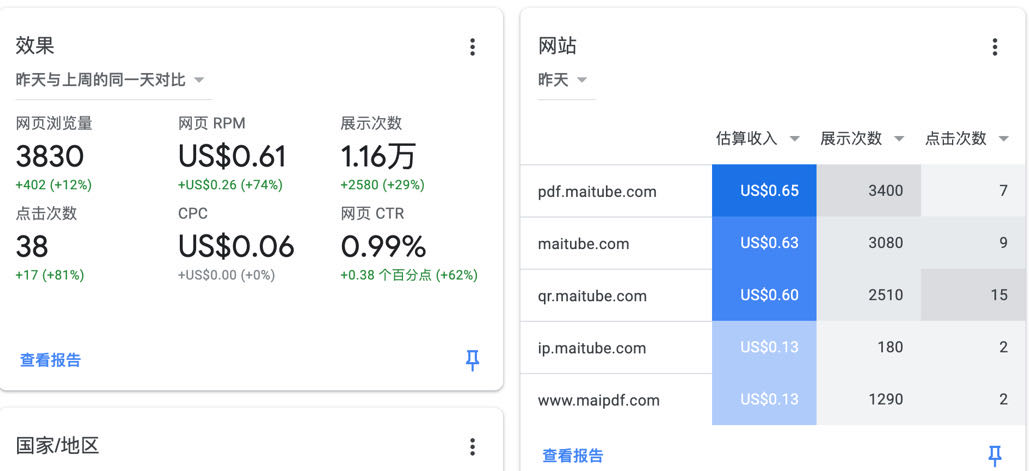Open the 效果 card three-dot menu
1029x471 pixels.
pos(472,47)
